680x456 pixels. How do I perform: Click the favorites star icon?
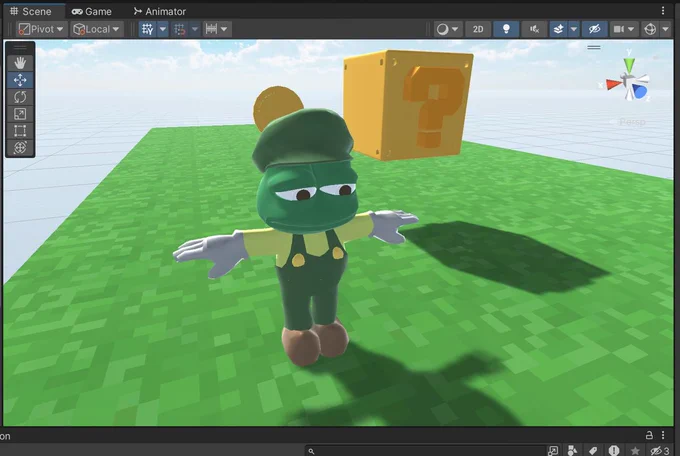click(635, 451)
